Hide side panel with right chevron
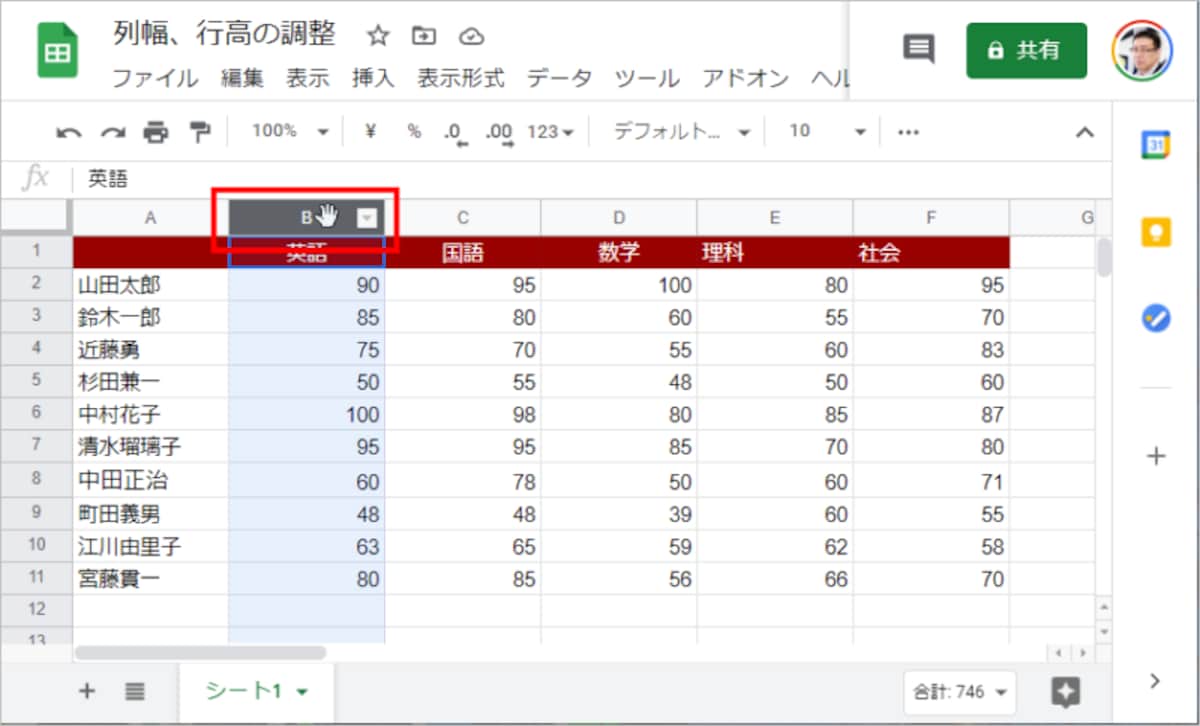Image resolution: width=1200 pixels, height=726 pixels. [1156, 681]
